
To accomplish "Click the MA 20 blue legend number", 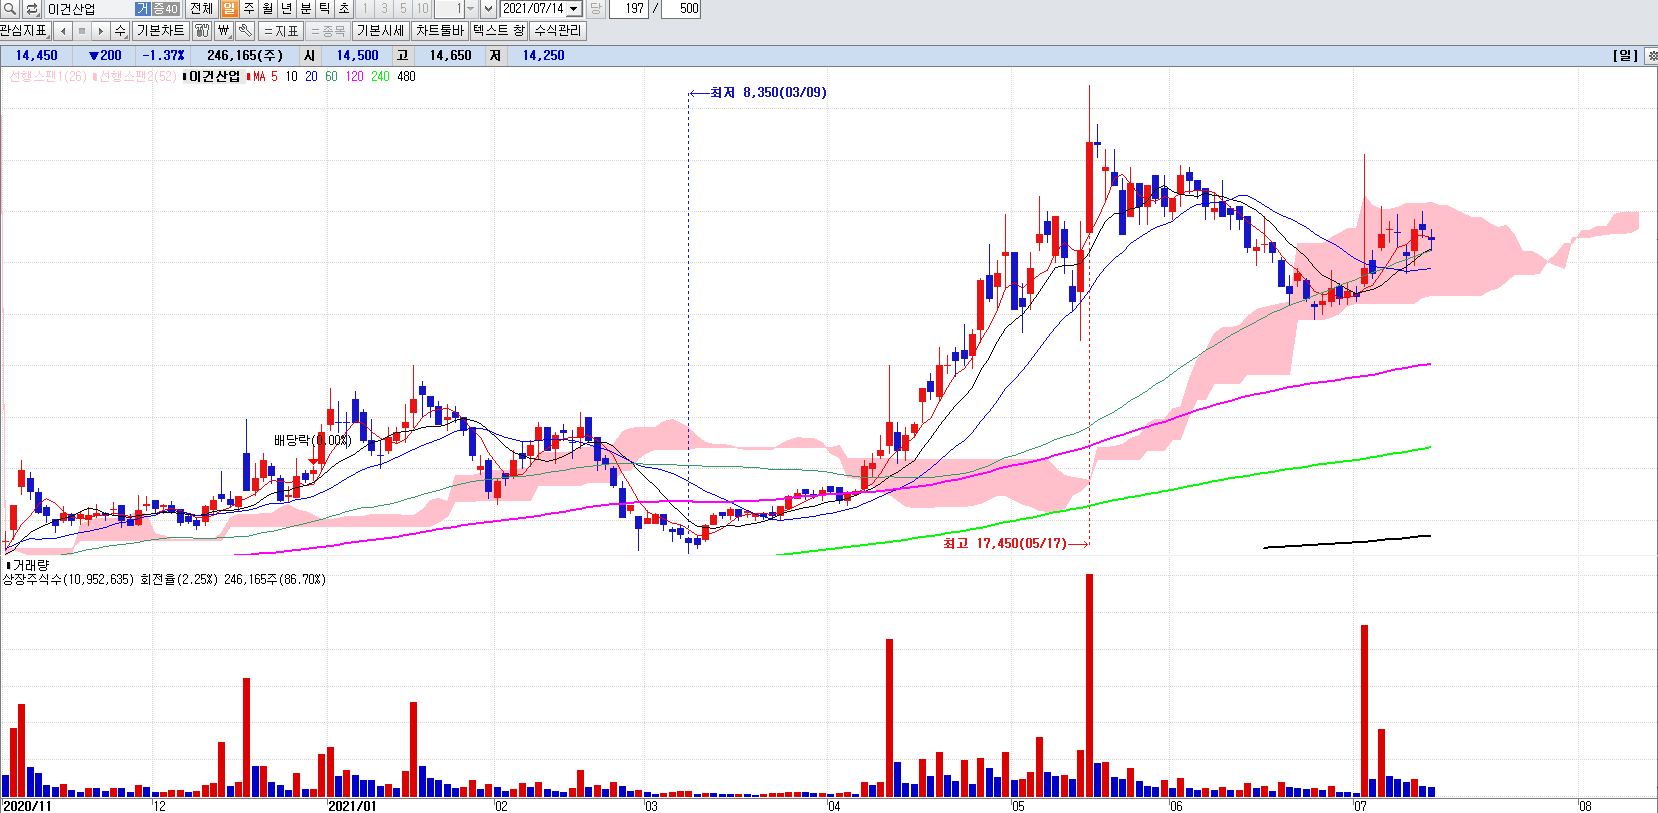I will (311, 77).
